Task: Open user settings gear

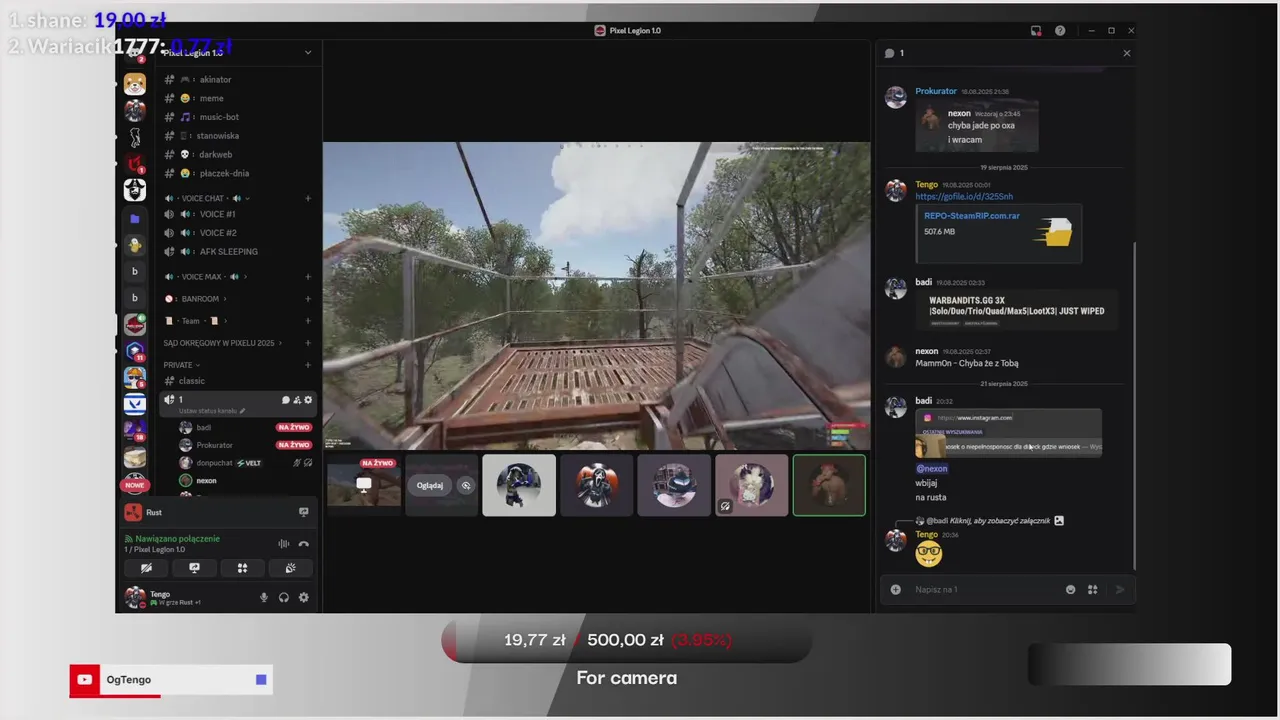Action: (304, 598)
